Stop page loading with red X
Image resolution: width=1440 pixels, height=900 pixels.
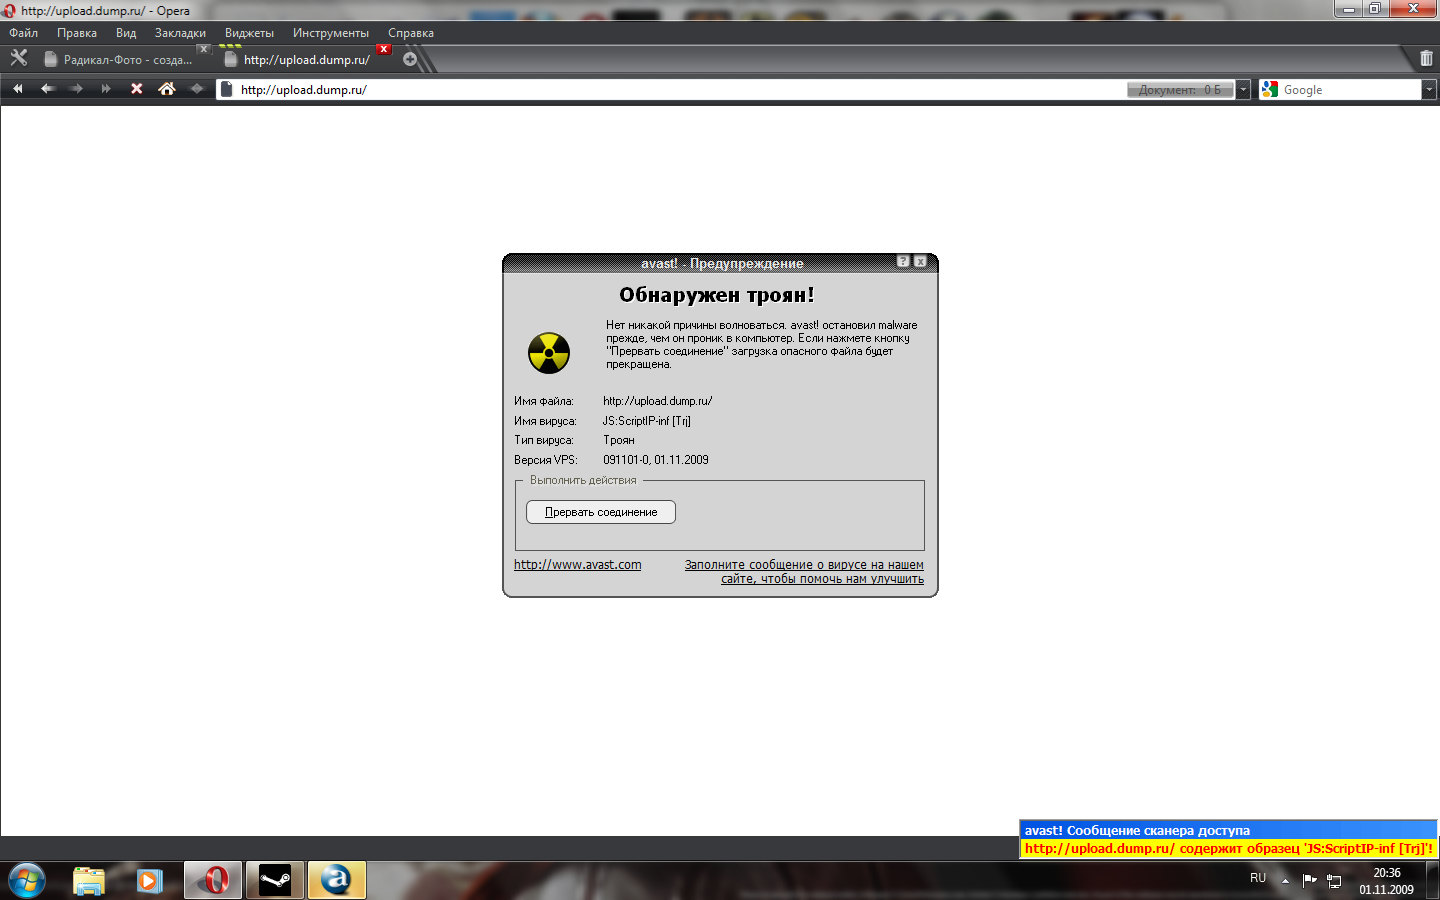tap(137, 89)
